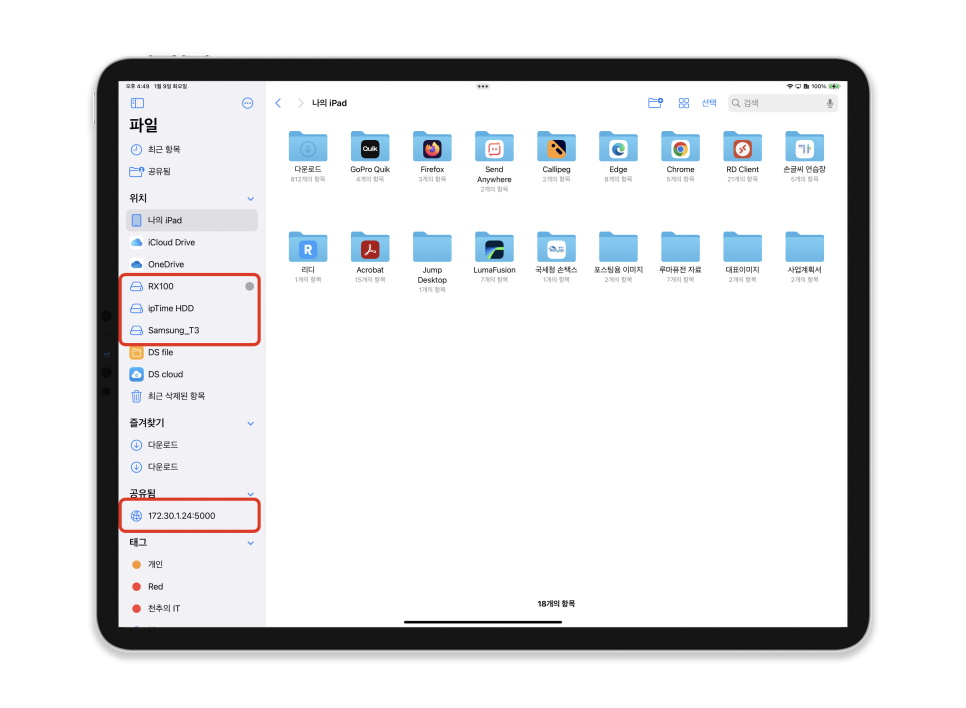Focus the 검색 search field
966x708 pixels.
point(782,103)
